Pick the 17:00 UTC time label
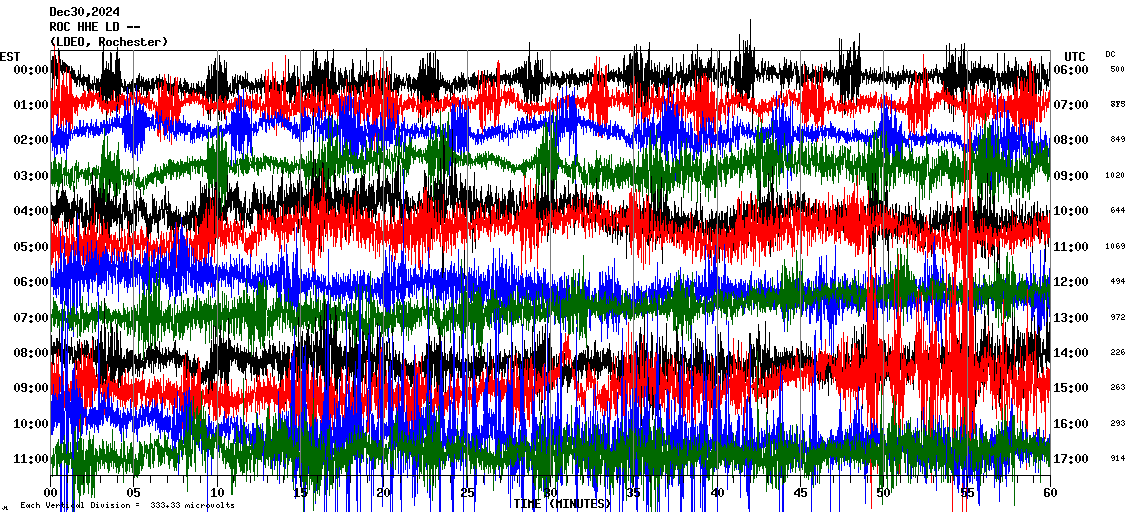This screenshot has height=519, width=1130. point(1070,458)
